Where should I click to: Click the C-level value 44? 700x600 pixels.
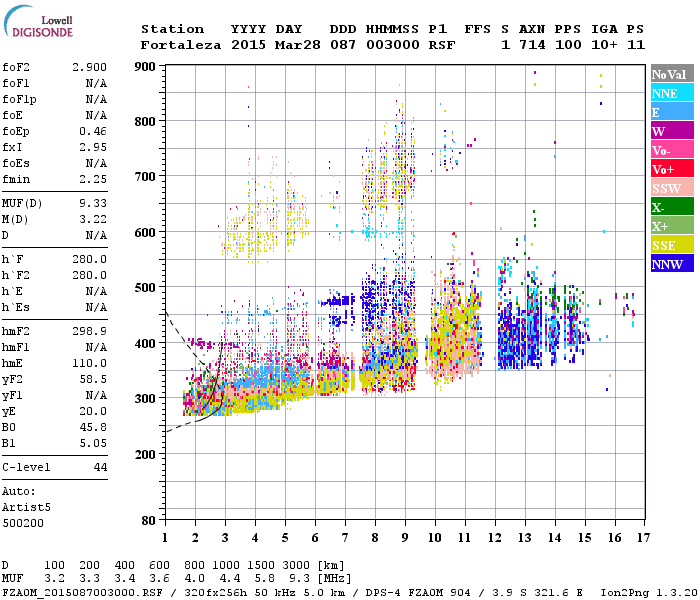(x=100, y=467)
